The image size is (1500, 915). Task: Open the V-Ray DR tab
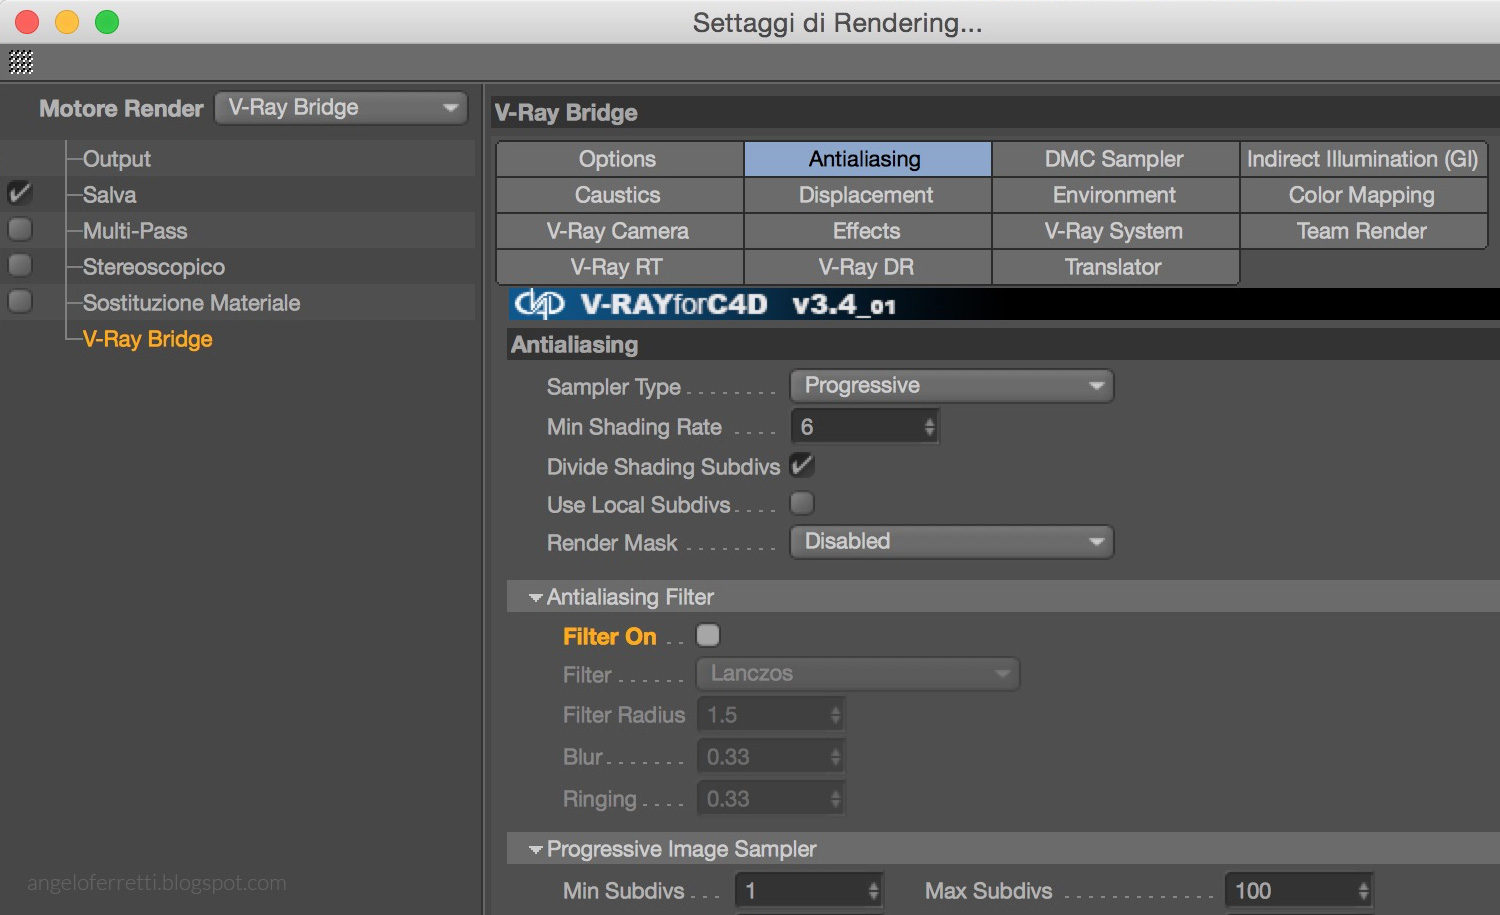[867, 267]
